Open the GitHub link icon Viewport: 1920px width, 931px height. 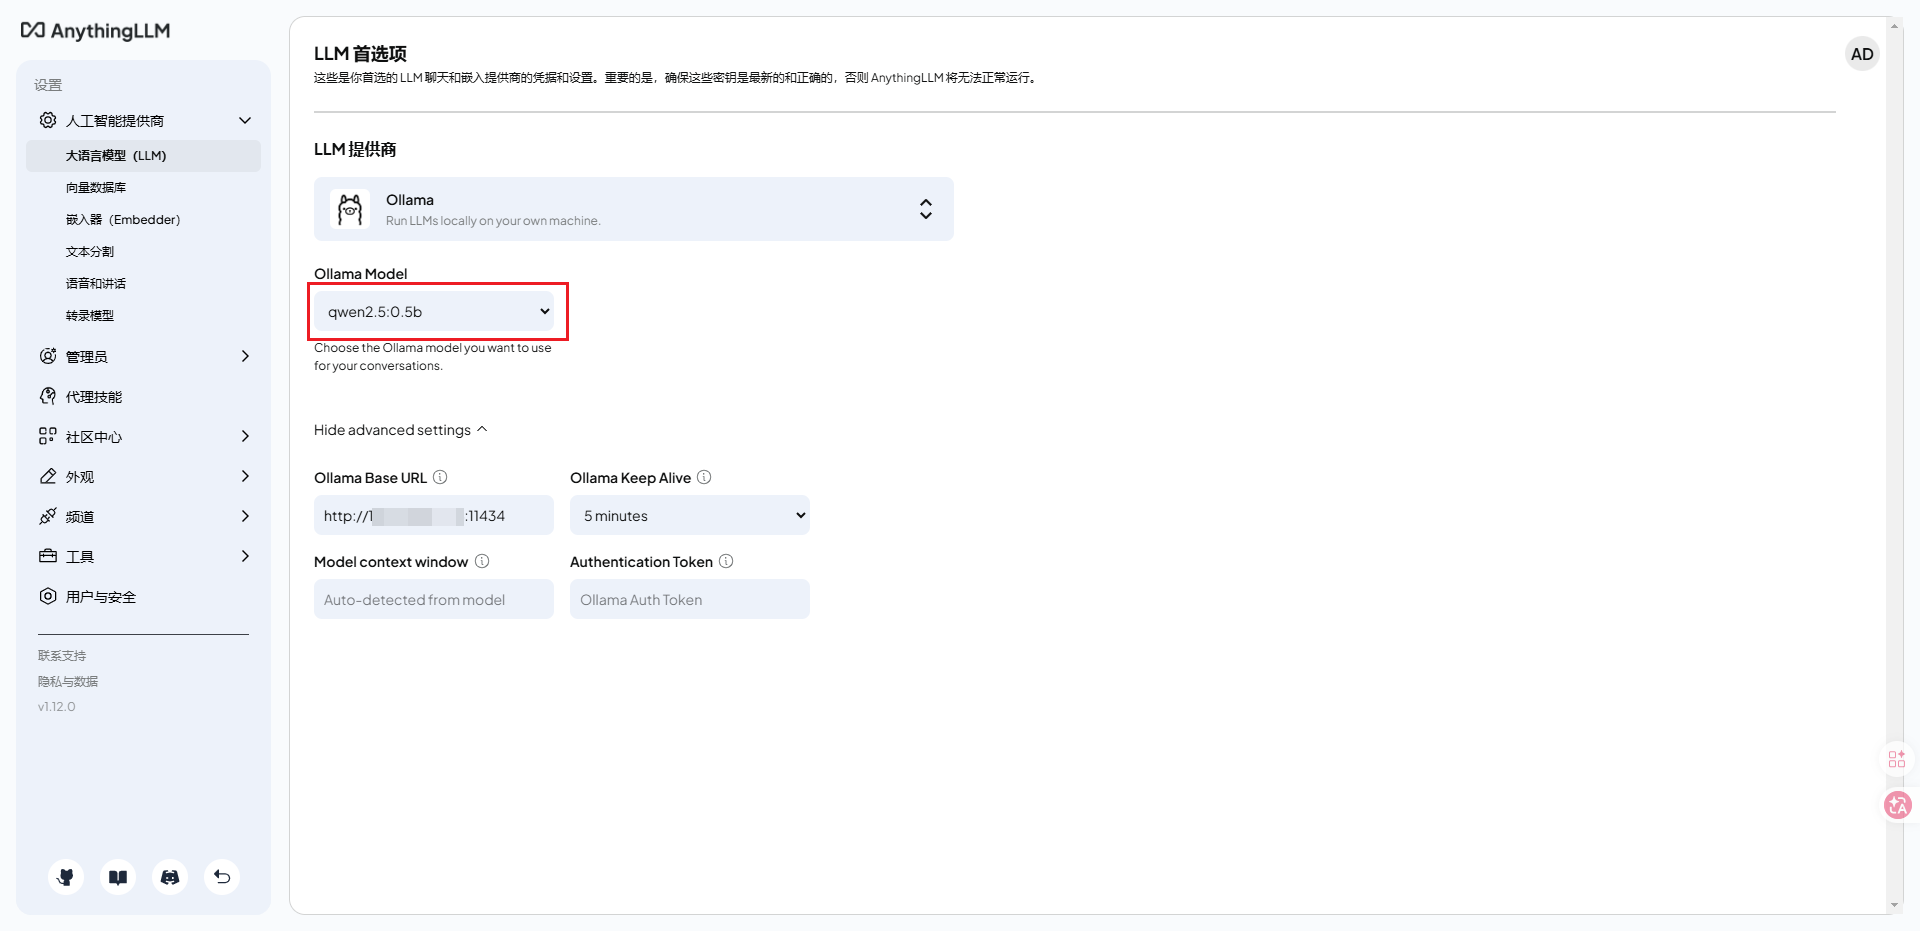66,877
